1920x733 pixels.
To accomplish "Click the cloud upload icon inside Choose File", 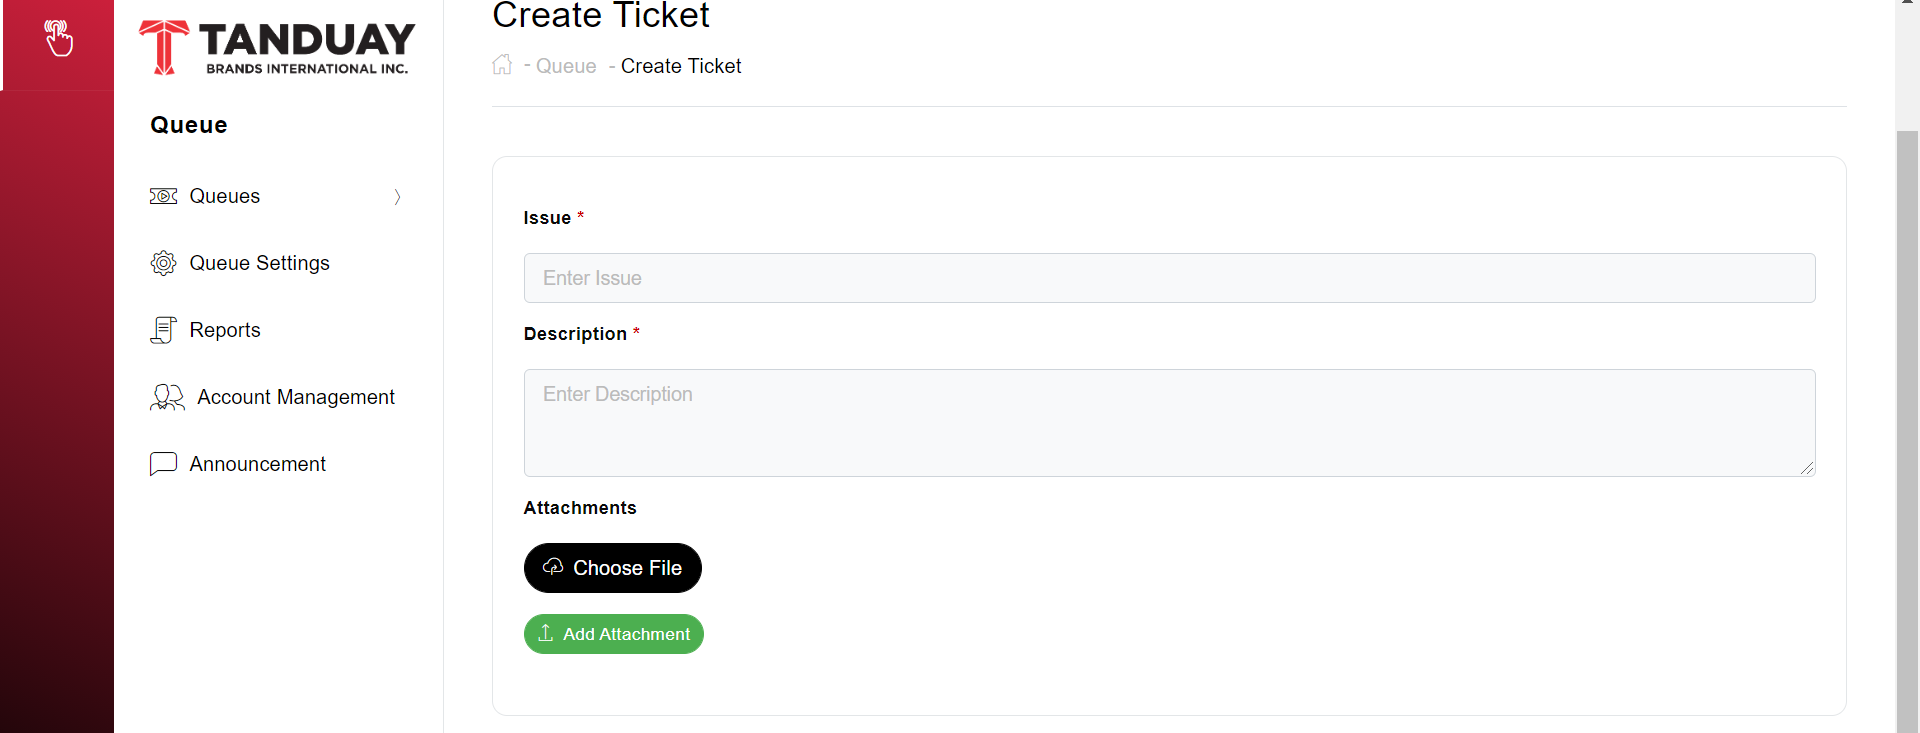I will [552, 567].
